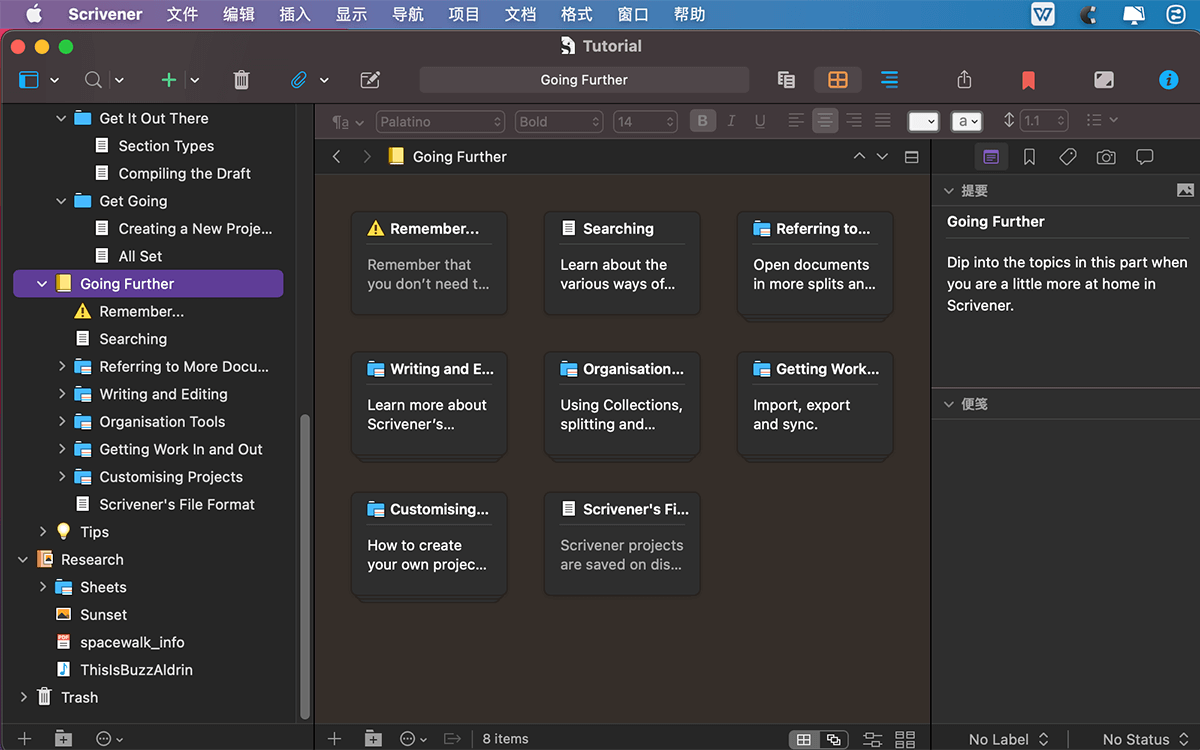Open binder footer actions ellipsis menu
Viewport: 1200px width, 750px height.
tap(109, 739)
